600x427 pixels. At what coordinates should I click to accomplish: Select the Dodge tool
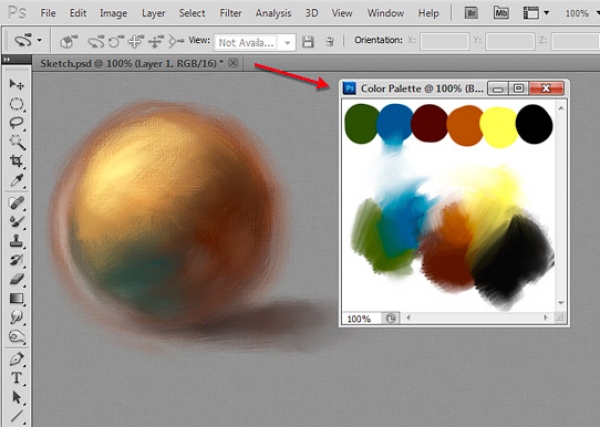coord(16,337)
